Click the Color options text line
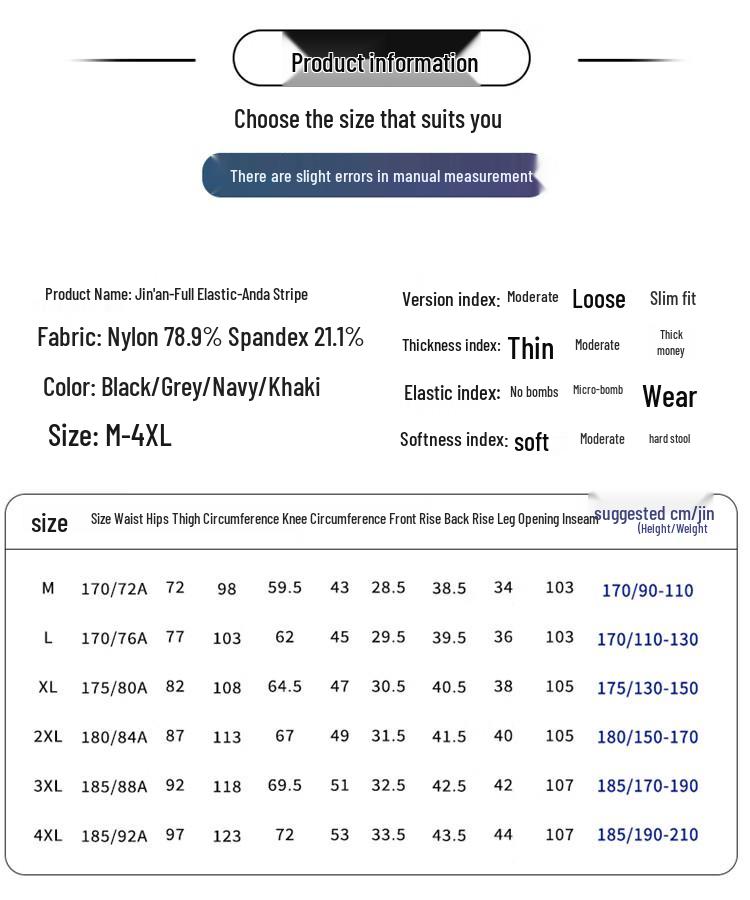 pos(181,387)
